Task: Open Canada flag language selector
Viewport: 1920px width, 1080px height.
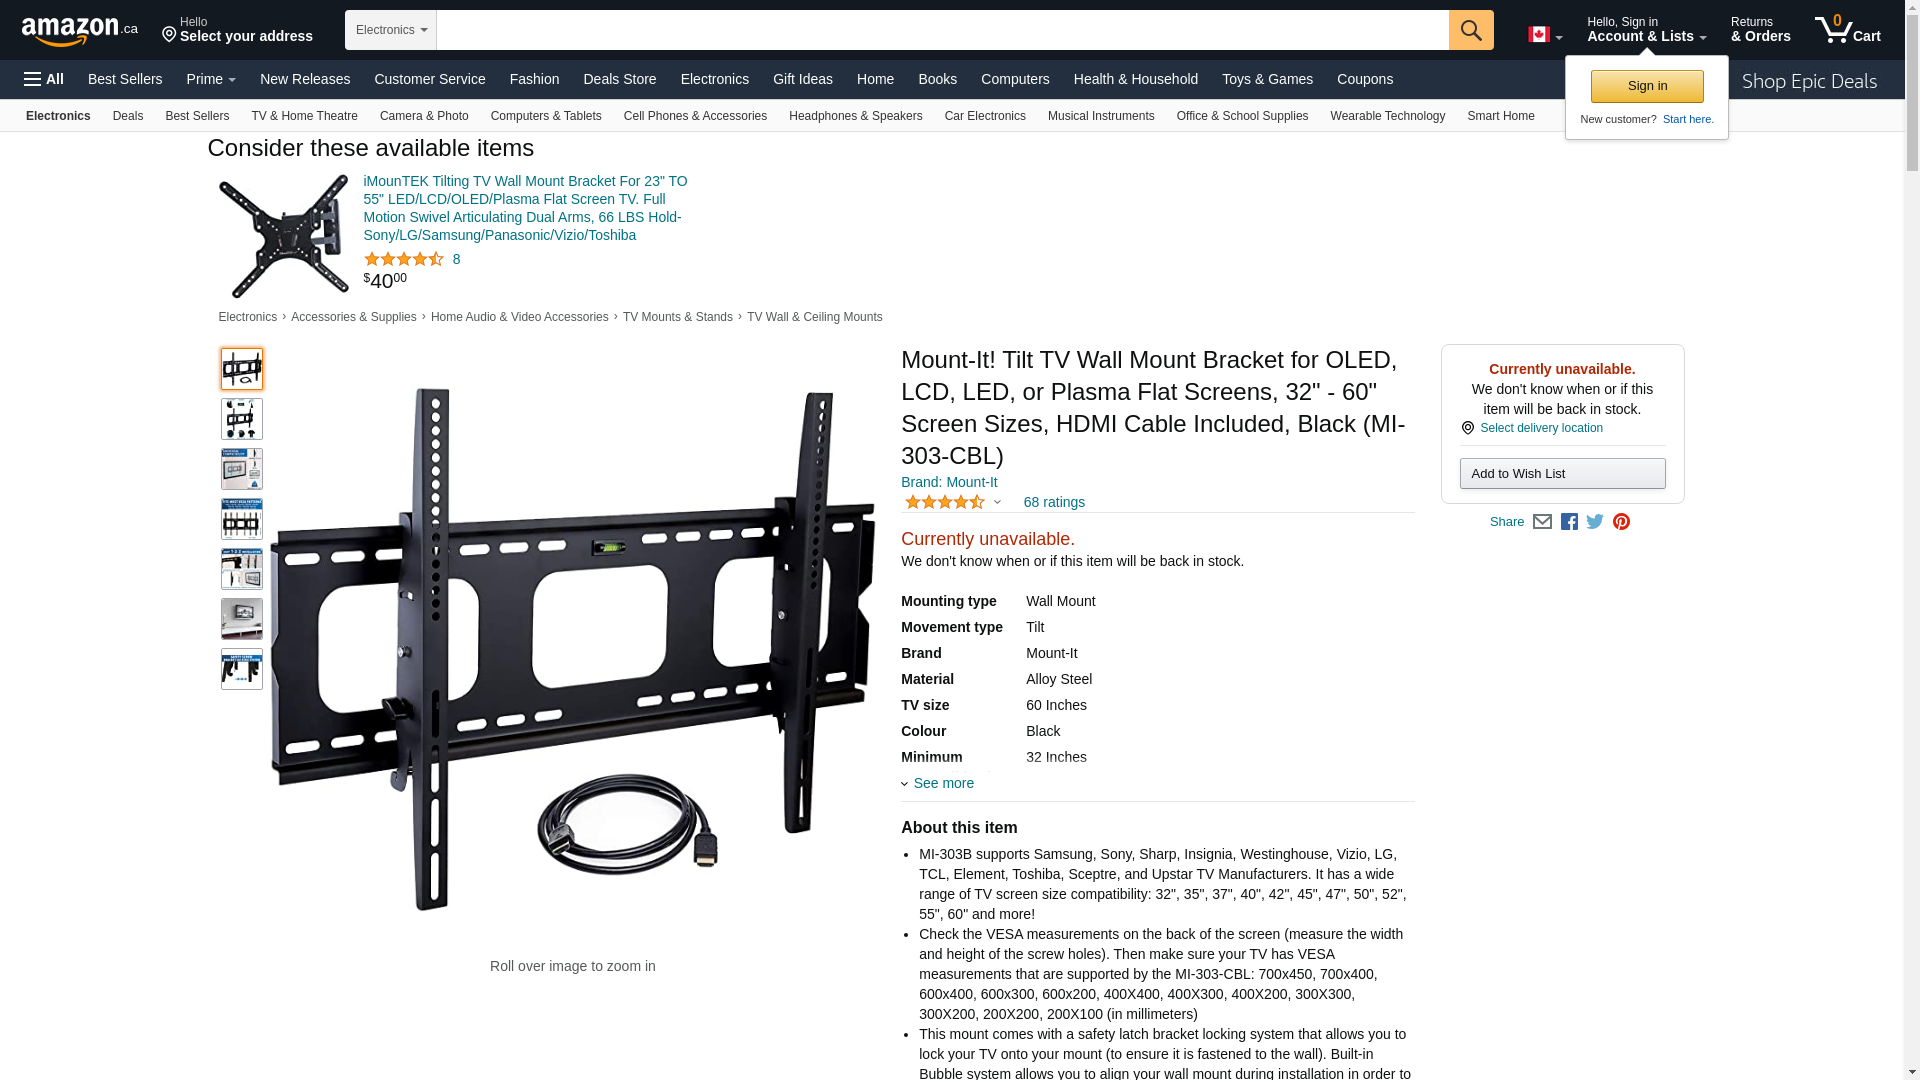Action: (x=1545, y=35)
